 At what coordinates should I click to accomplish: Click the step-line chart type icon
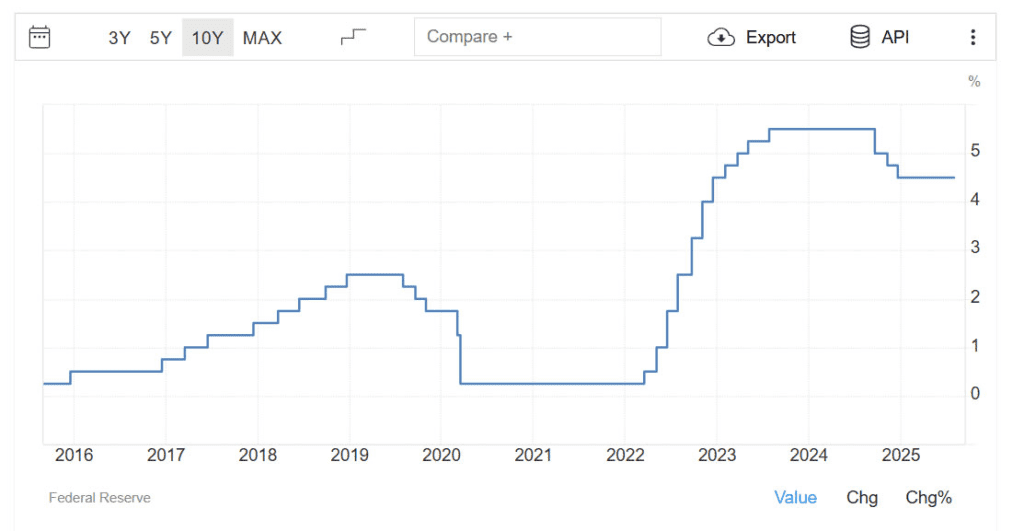point(353,37)
